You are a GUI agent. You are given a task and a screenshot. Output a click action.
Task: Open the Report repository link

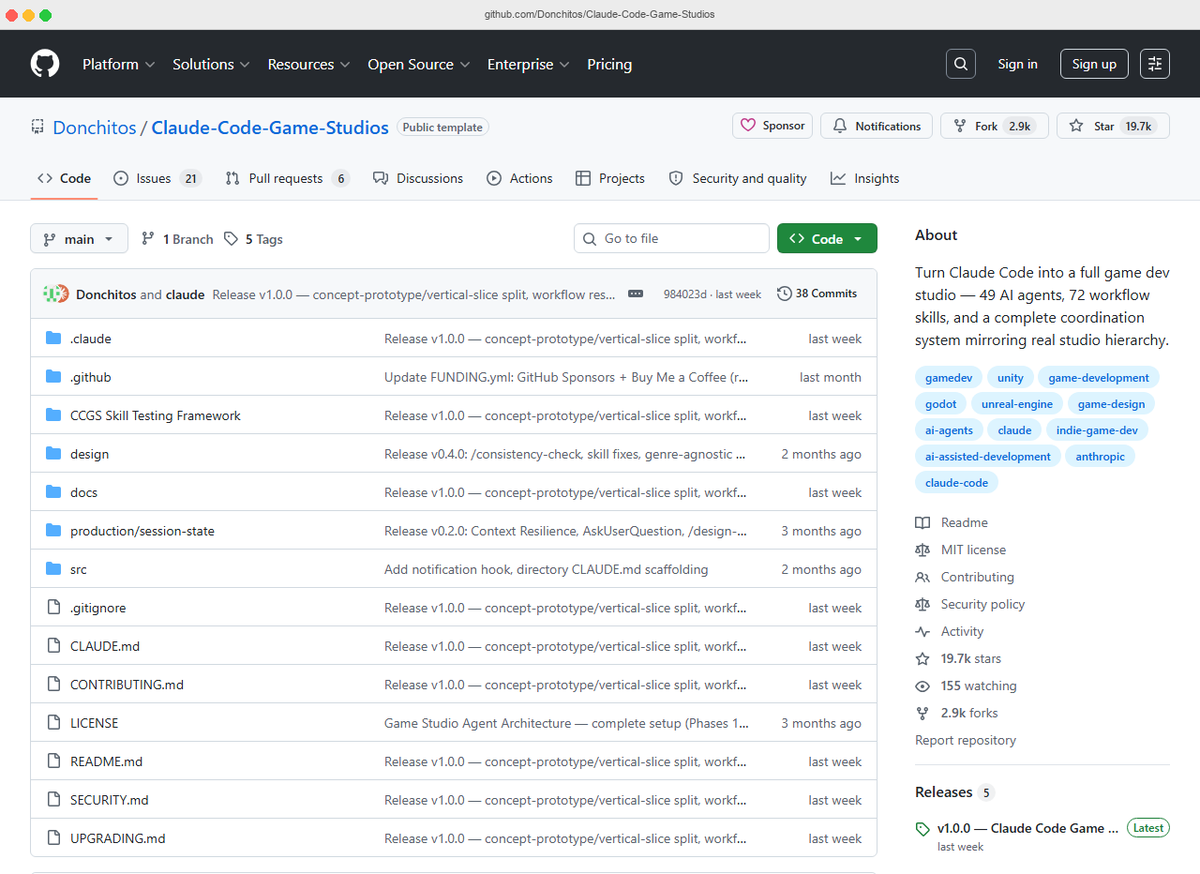(965, 740)
